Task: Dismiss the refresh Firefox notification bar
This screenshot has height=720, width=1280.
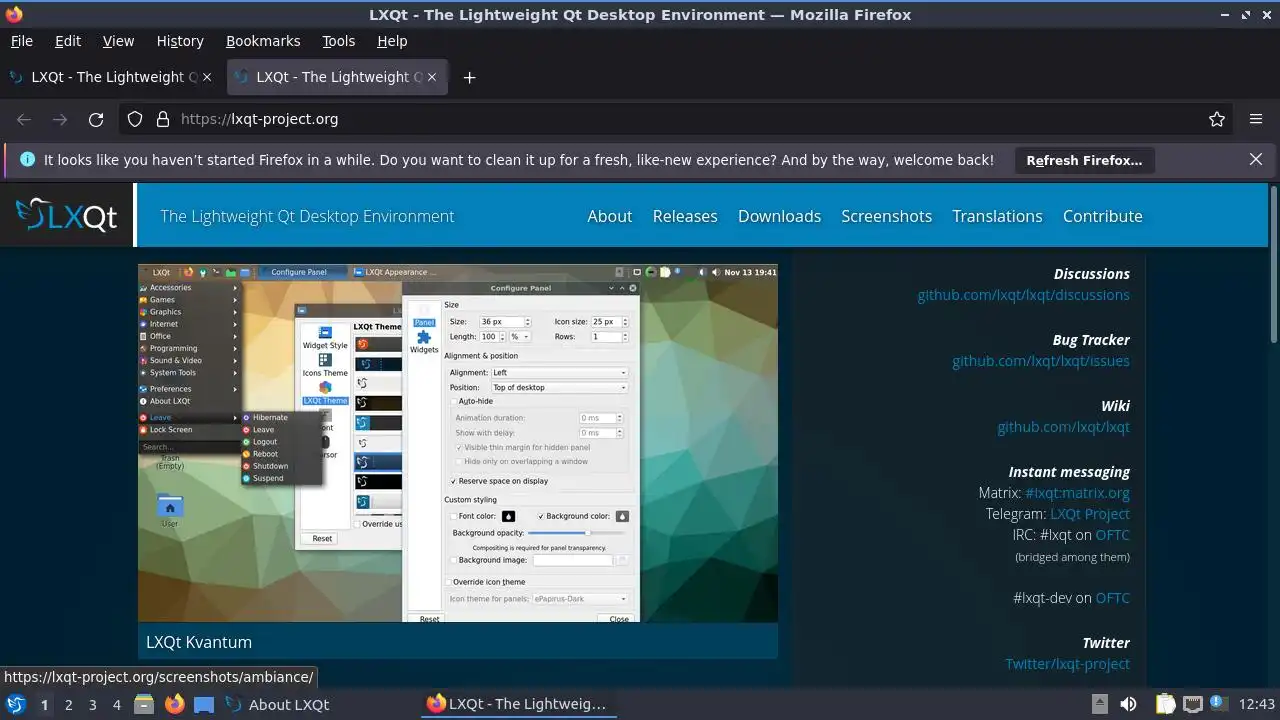Action: [x=1256, y=159]
